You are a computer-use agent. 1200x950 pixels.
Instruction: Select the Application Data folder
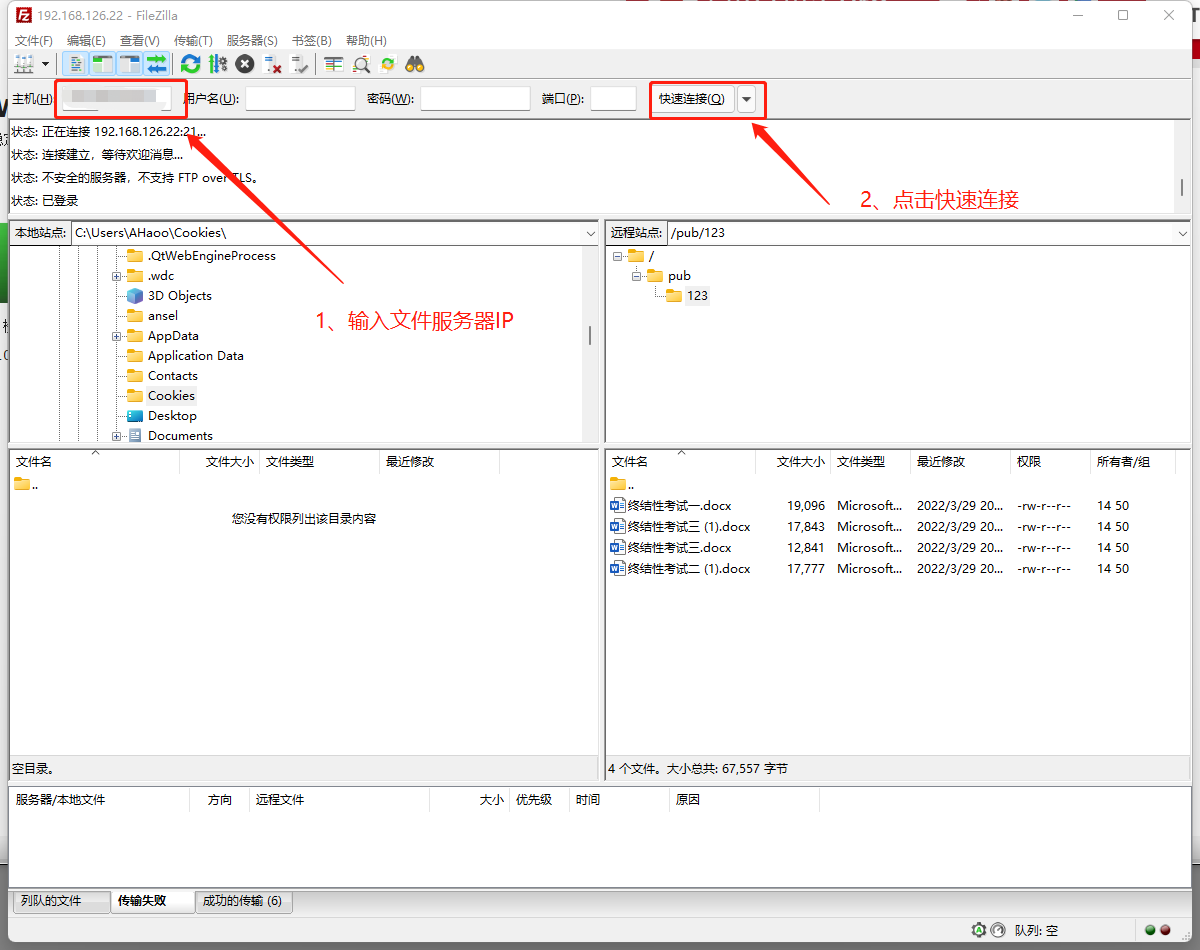pos(196,356)
